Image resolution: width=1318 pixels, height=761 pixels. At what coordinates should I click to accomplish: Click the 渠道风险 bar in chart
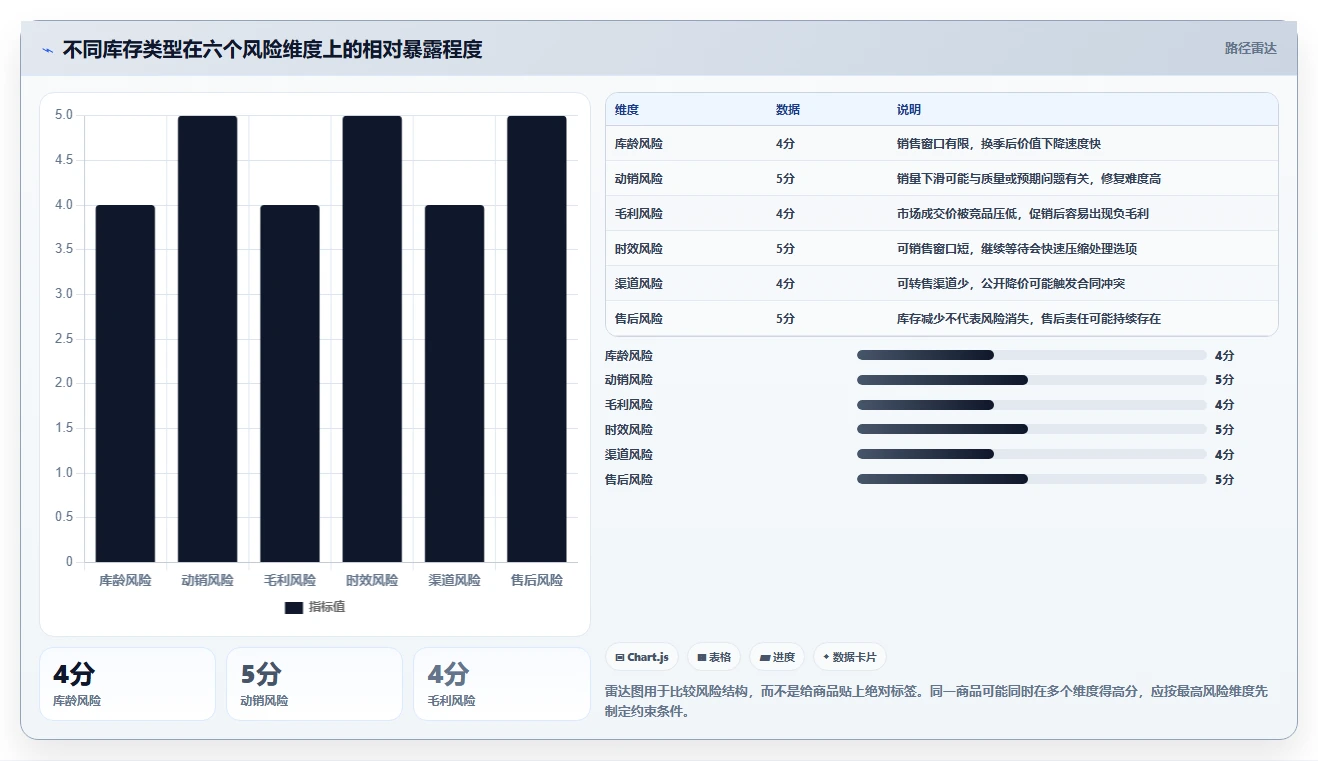[x=454, y=383]
